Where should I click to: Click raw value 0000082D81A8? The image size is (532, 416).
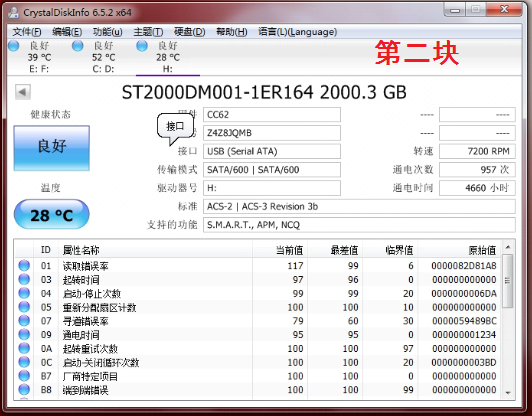pos(464,266)
